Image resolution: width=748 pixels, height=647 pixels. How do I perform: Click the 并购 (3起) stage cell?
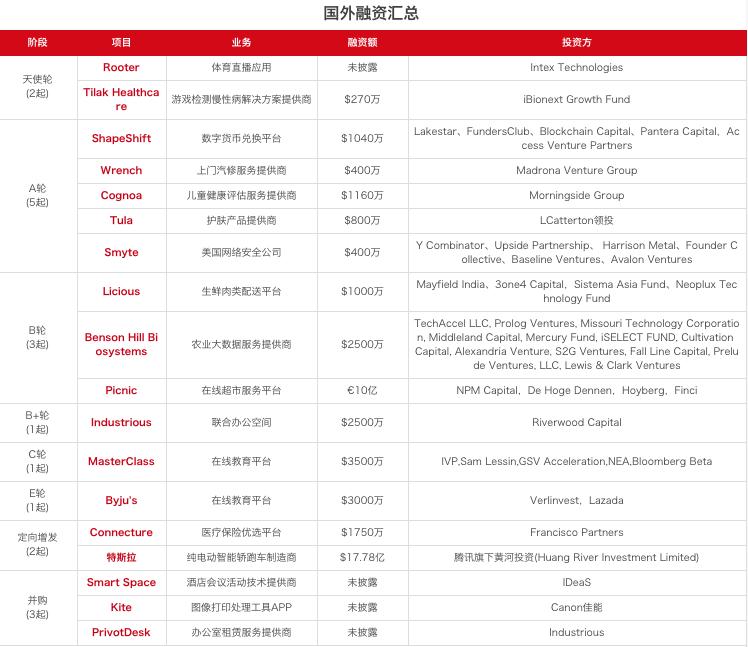pos(37,607)
